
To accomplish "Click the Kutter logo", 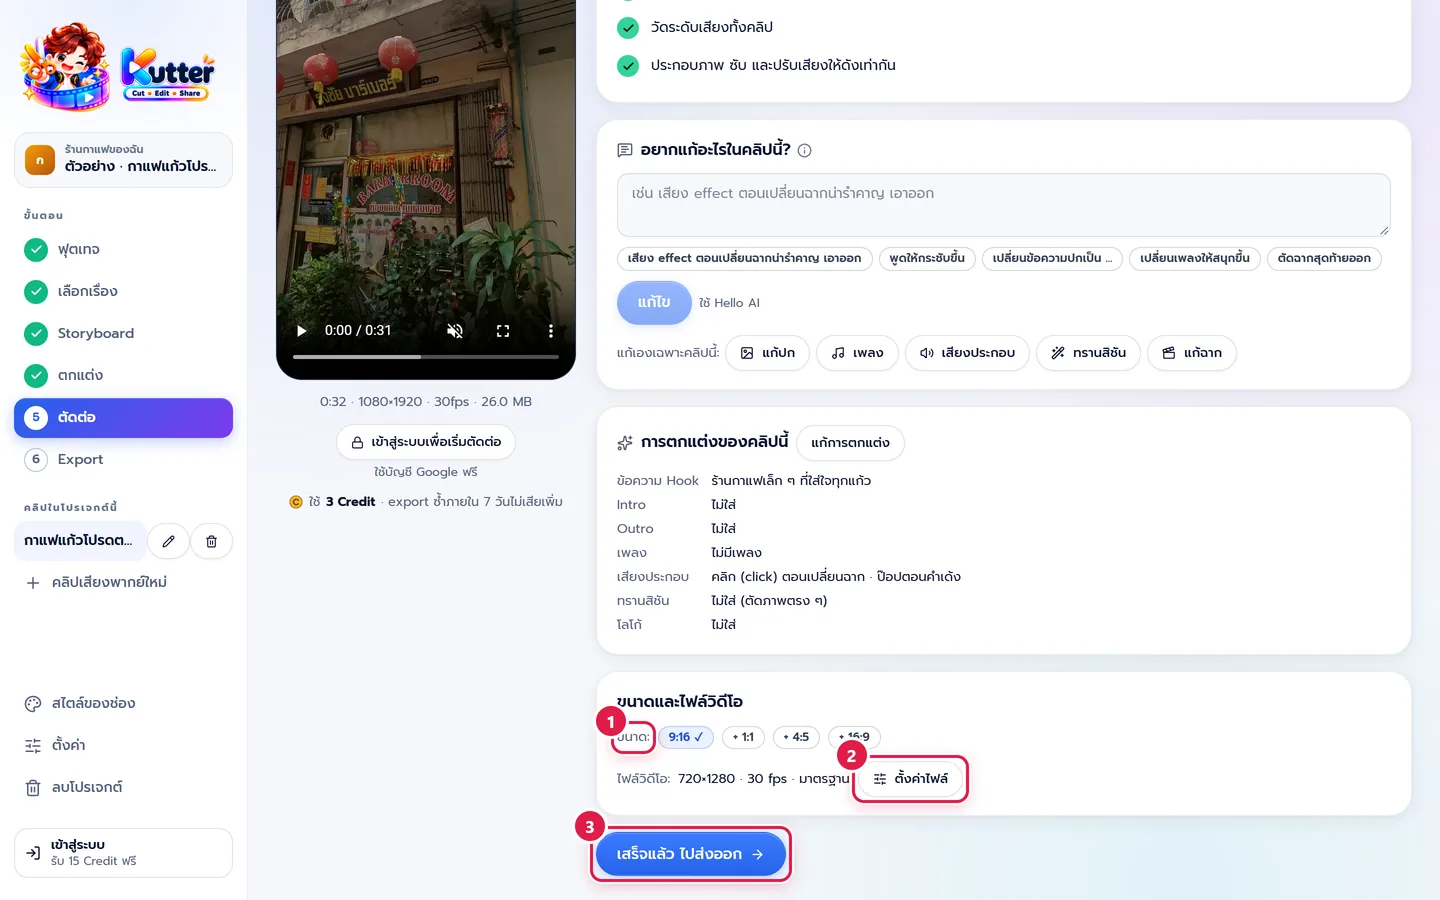I will point(118,66).
